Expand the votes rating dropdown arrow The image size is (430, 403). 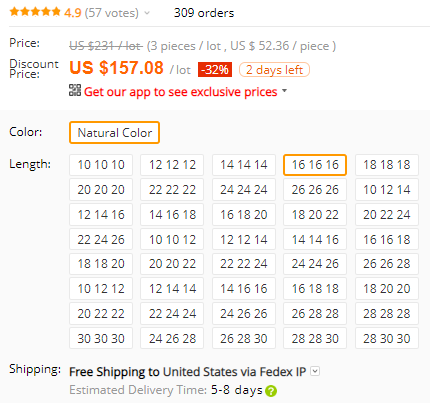tap(147, 13)
